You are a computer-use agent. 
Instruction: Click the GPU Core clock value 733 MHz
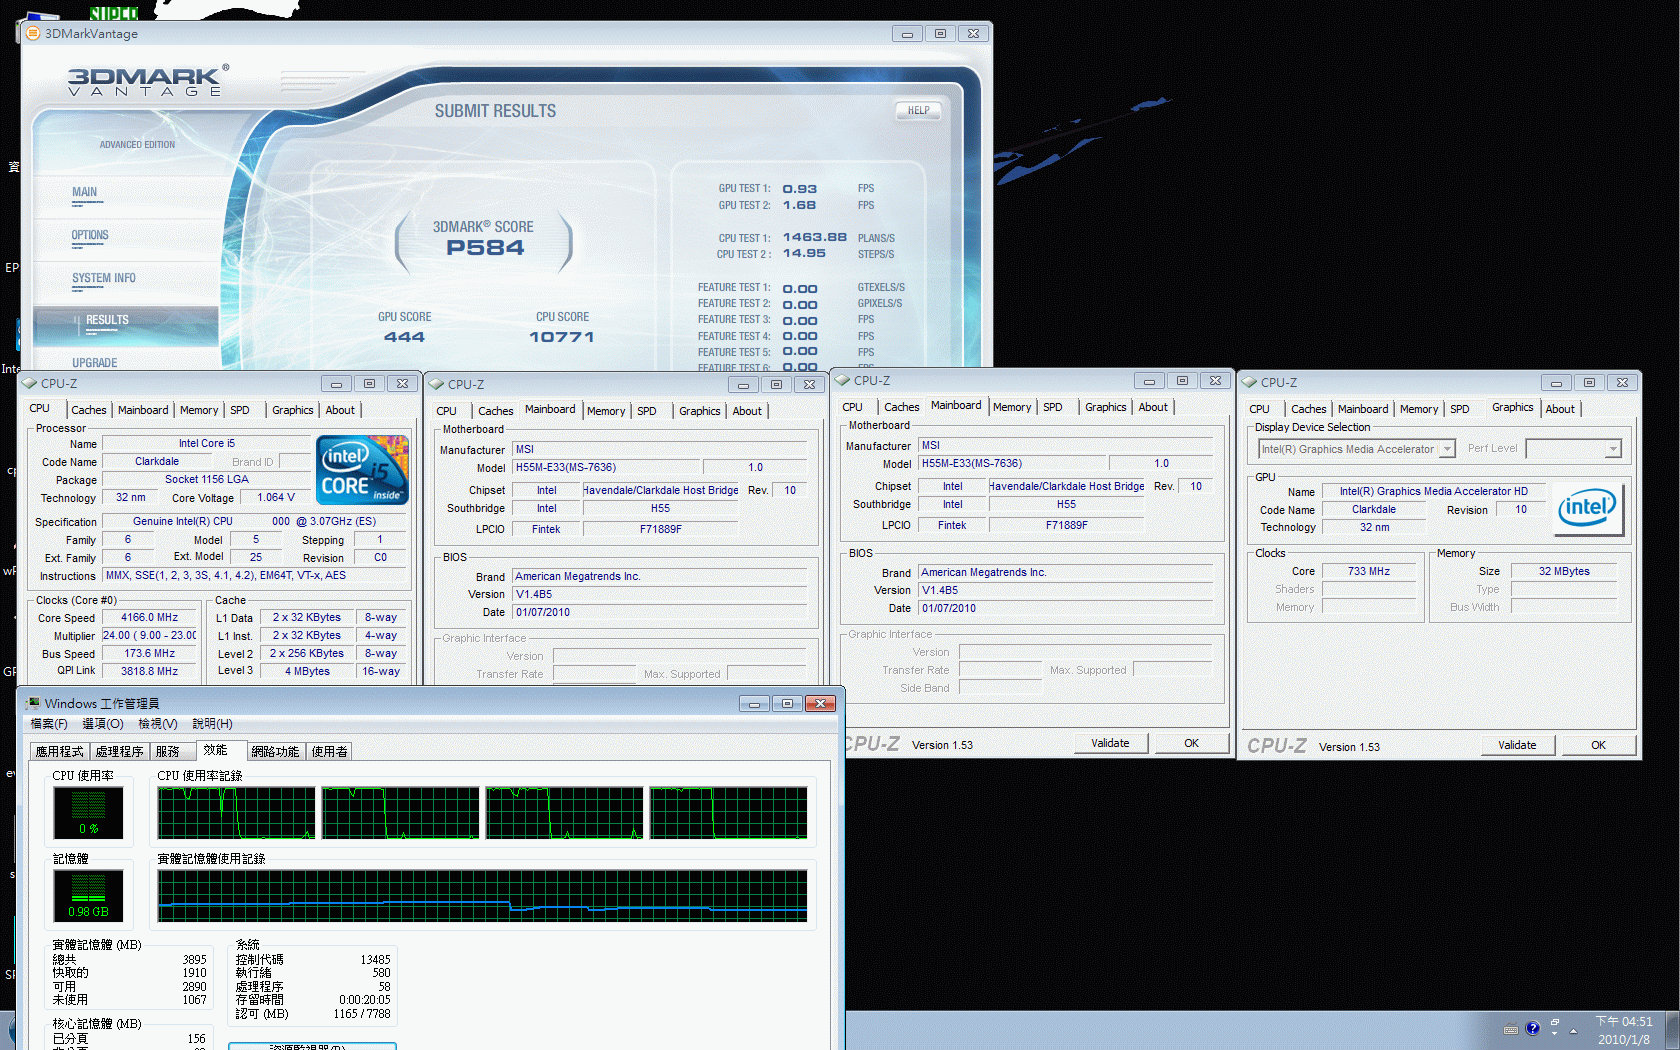tap(1369, 571)
